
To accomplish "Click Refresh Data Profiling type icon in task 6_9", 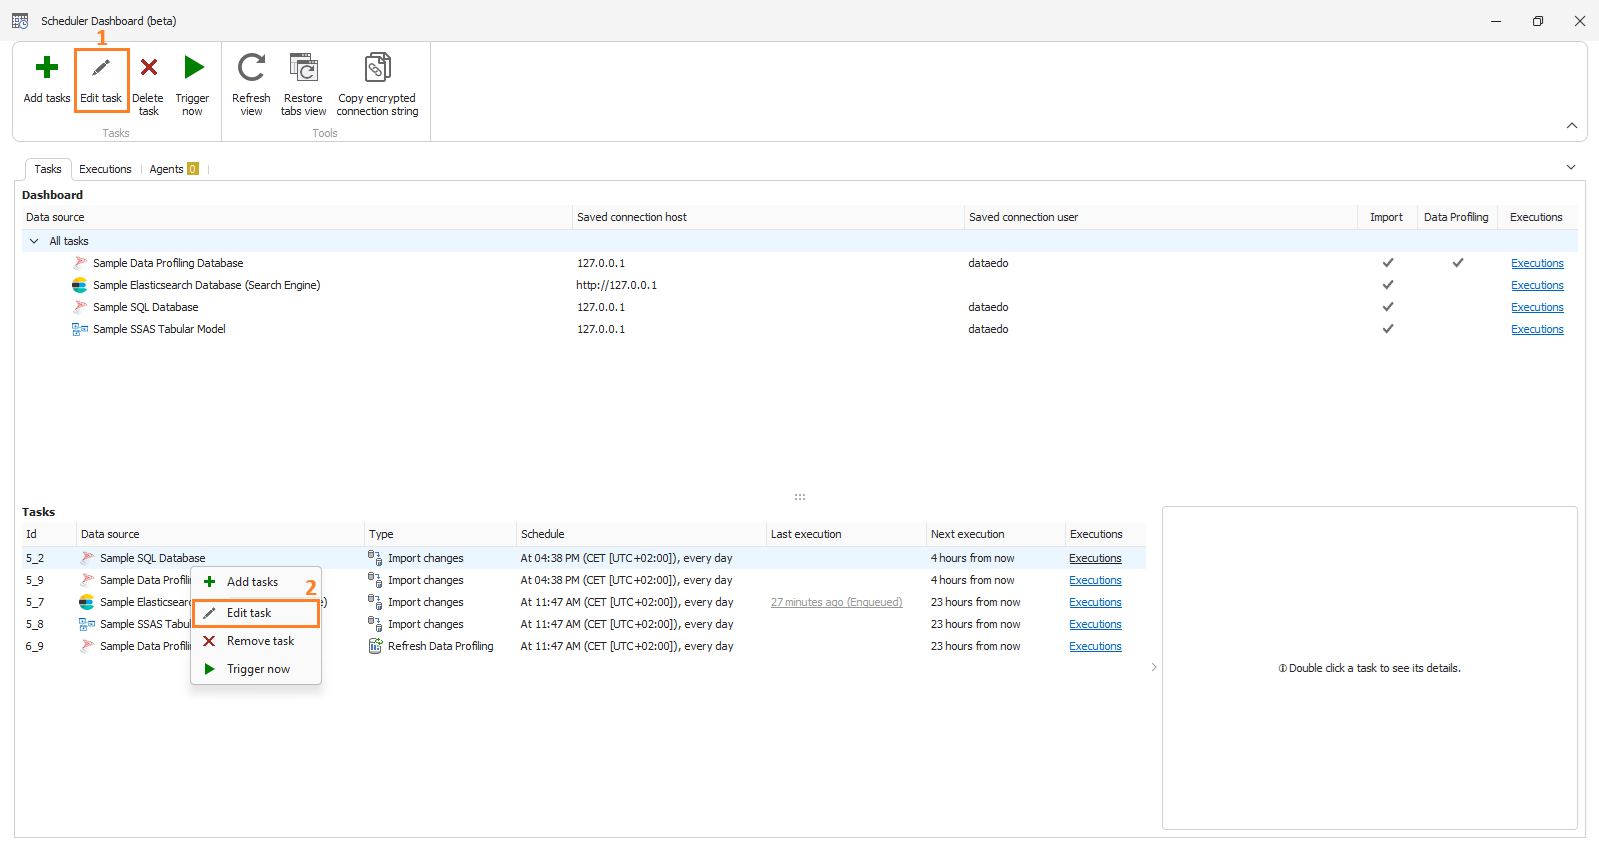I will tap(375, 646).
